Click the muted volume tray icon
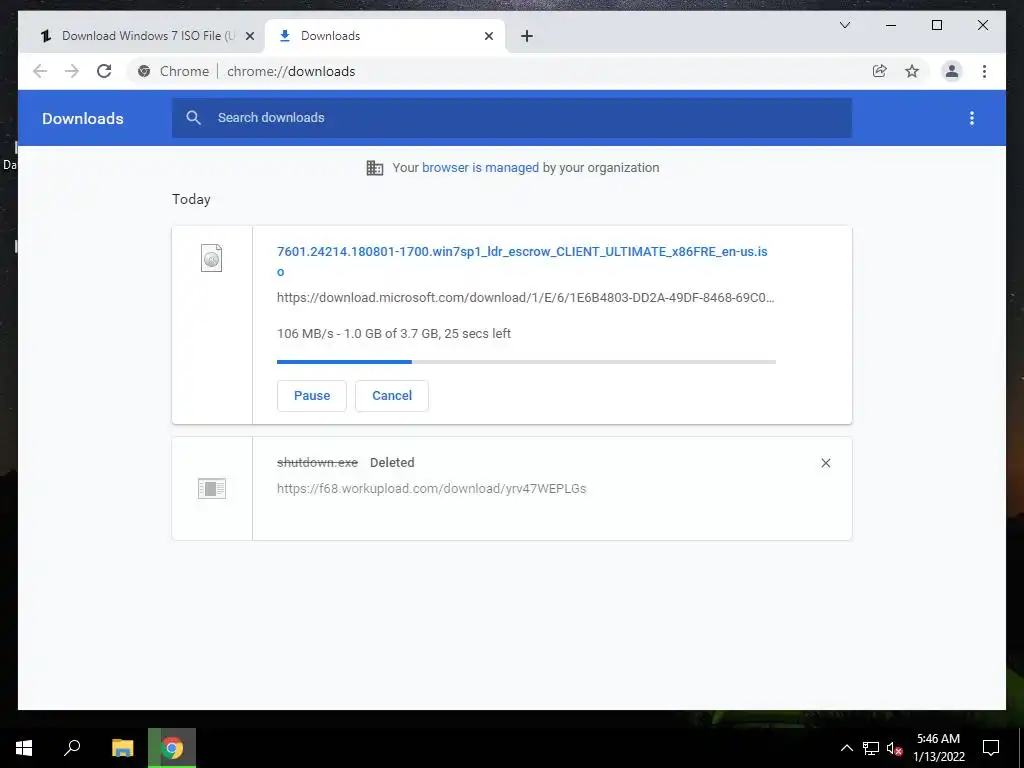The image size is (1024, 768). tap(894, 748)
